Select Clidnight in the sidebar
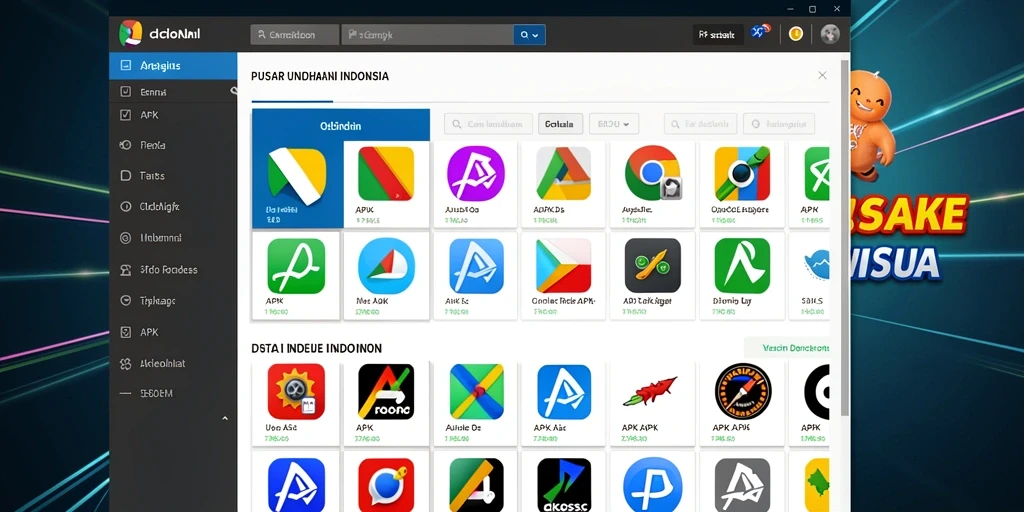 click(x=173, y=206)
